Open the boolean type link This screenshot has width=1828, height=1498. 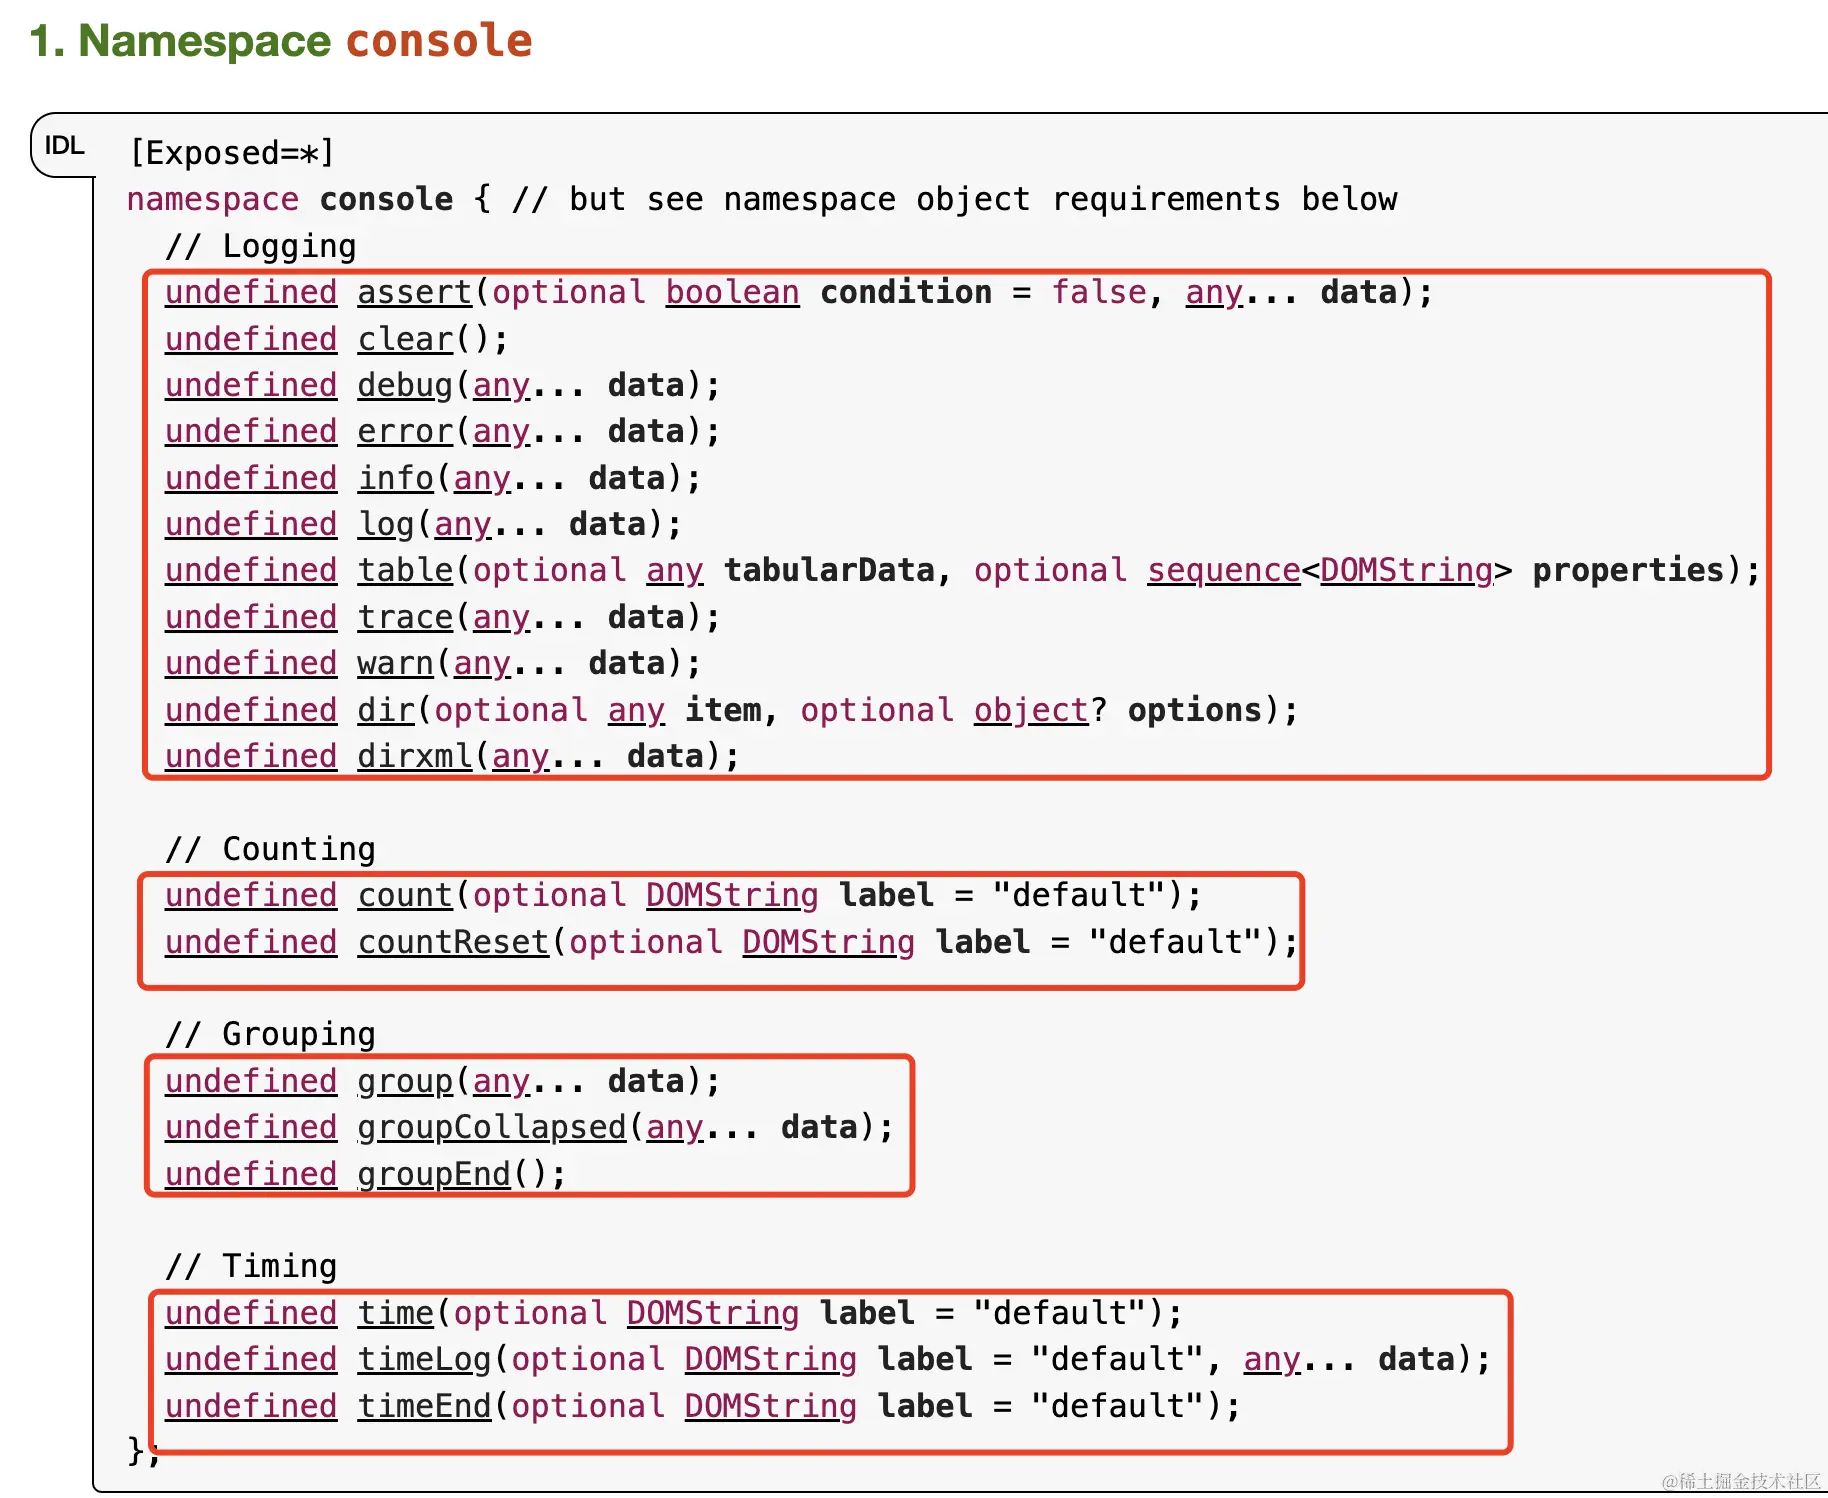(733, 292)
